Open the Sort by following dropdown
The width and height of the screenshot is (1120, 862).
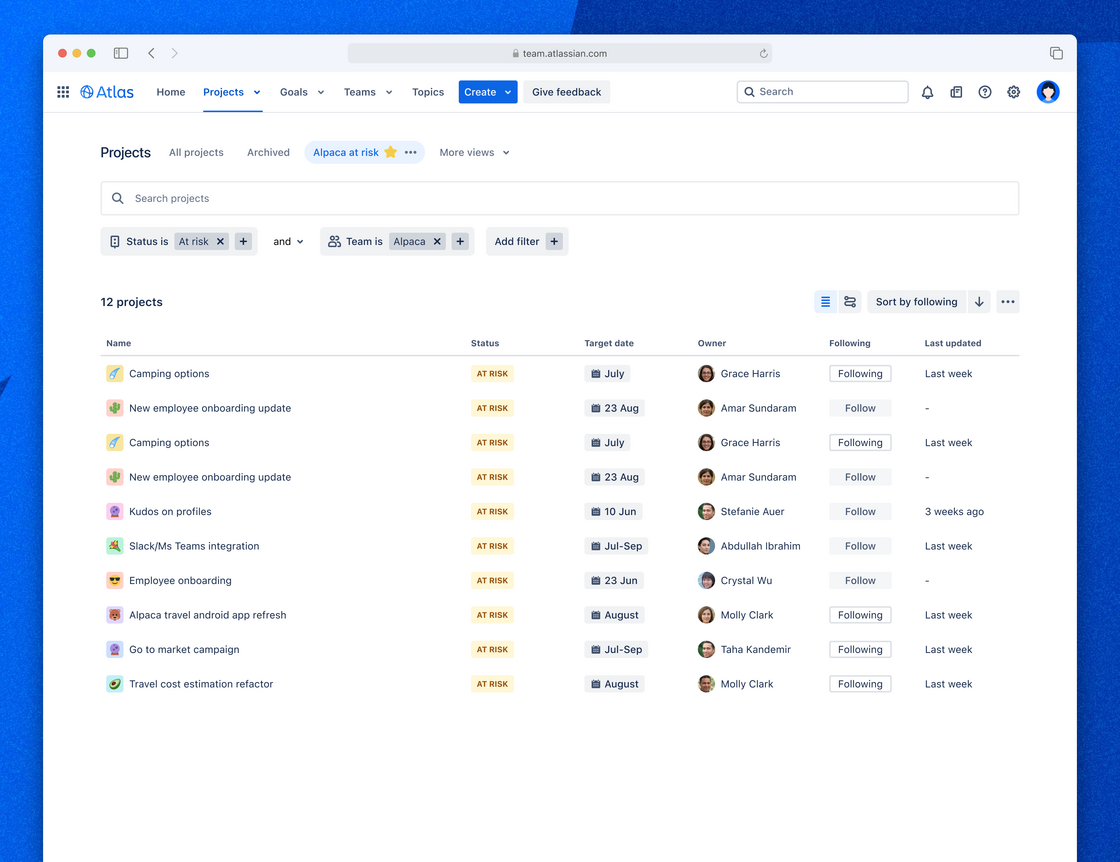coord(915,301)
